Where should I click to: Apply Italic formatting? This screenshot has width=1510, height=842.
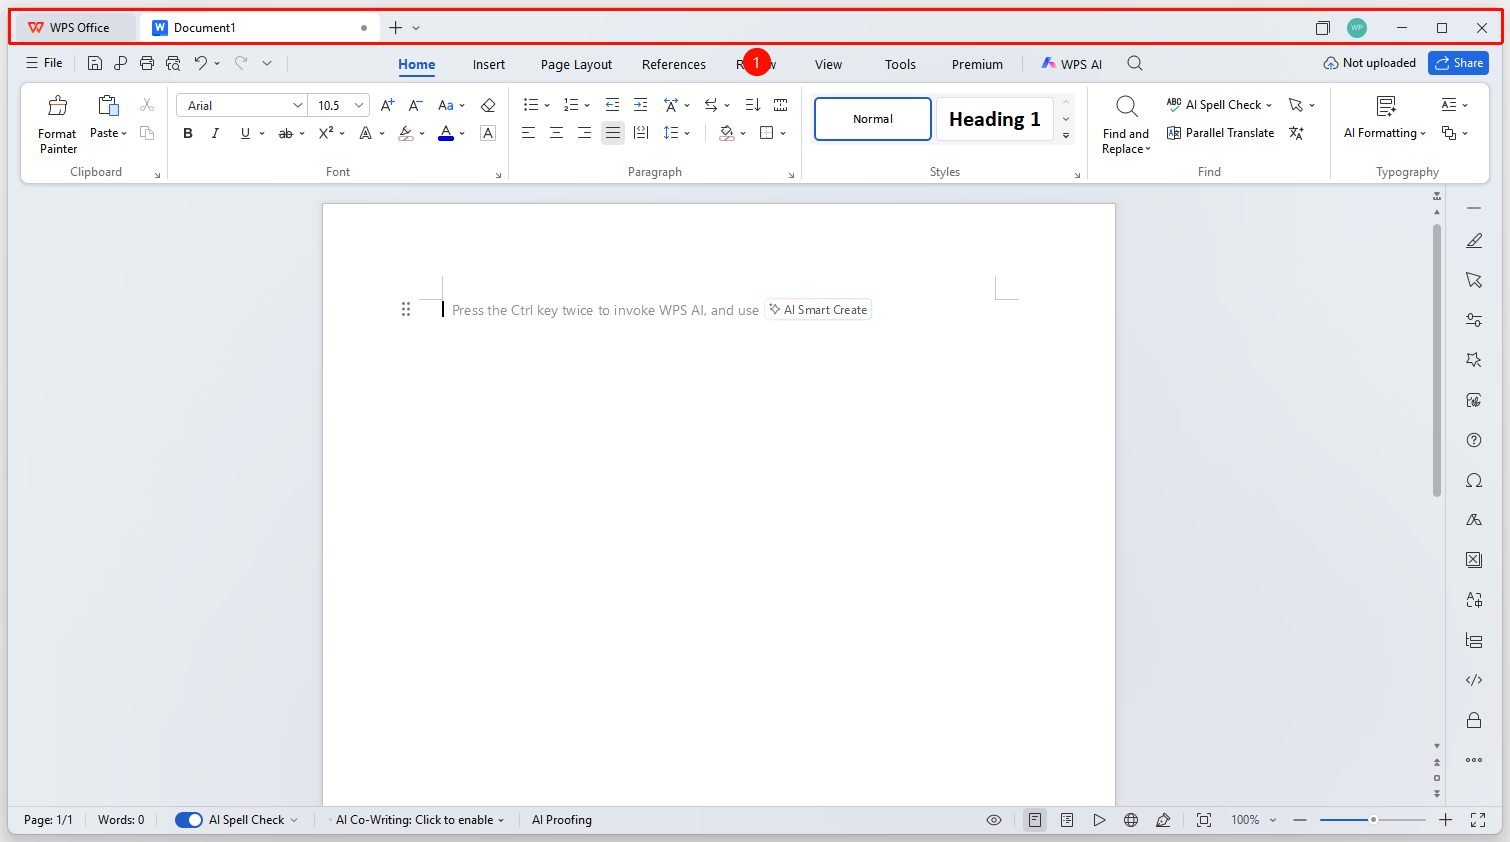(215, 133)
